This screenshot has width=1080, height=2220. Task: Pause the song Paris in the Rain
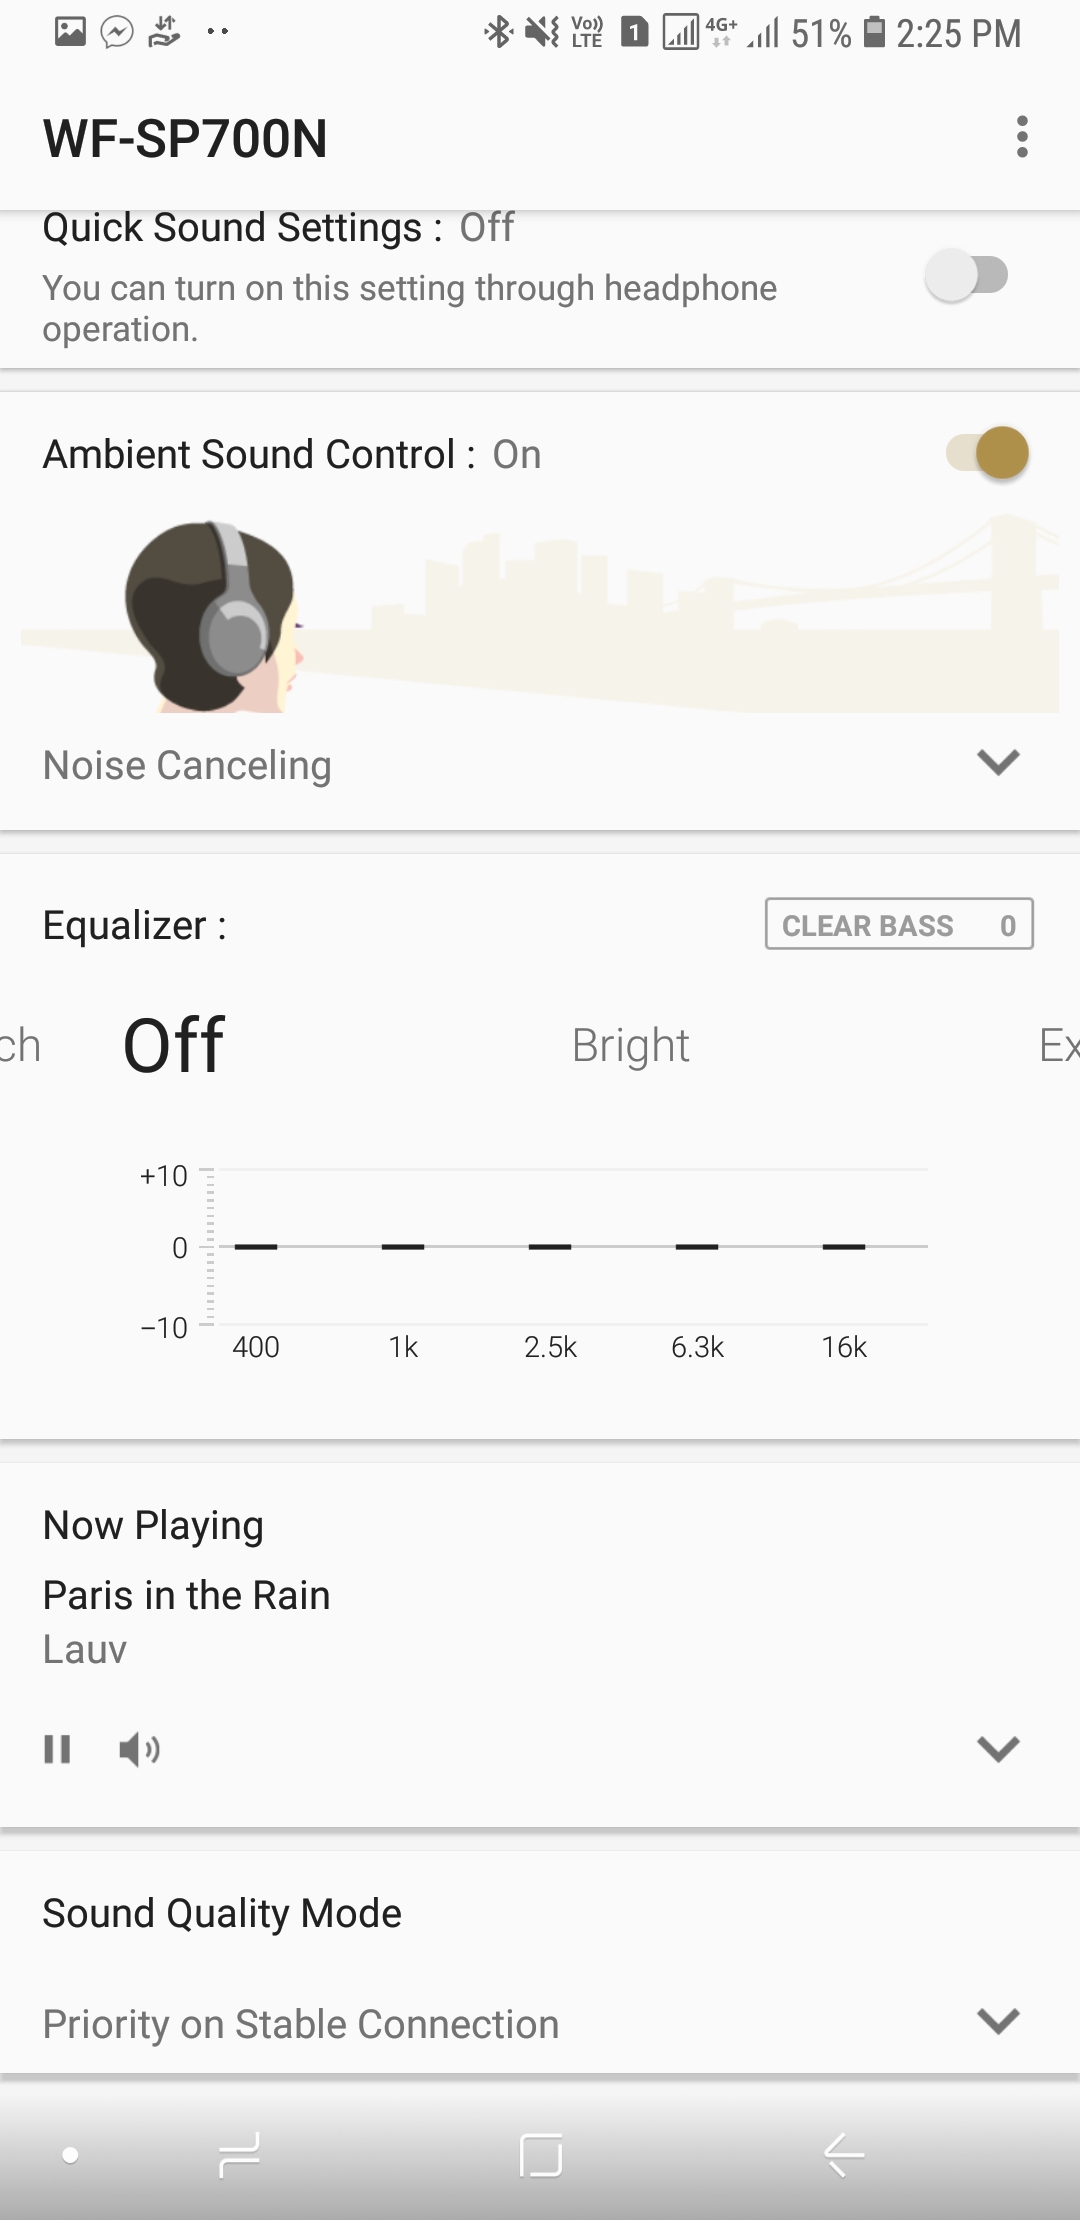tap(57, 1749)
